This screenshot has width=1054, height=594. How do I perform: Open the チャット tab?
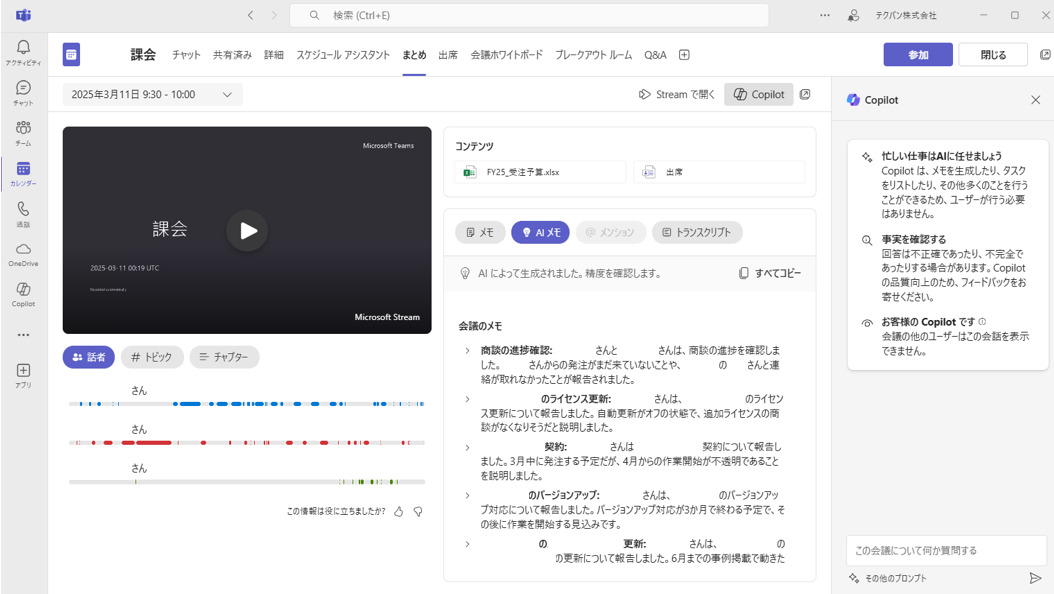click(186, 55)
